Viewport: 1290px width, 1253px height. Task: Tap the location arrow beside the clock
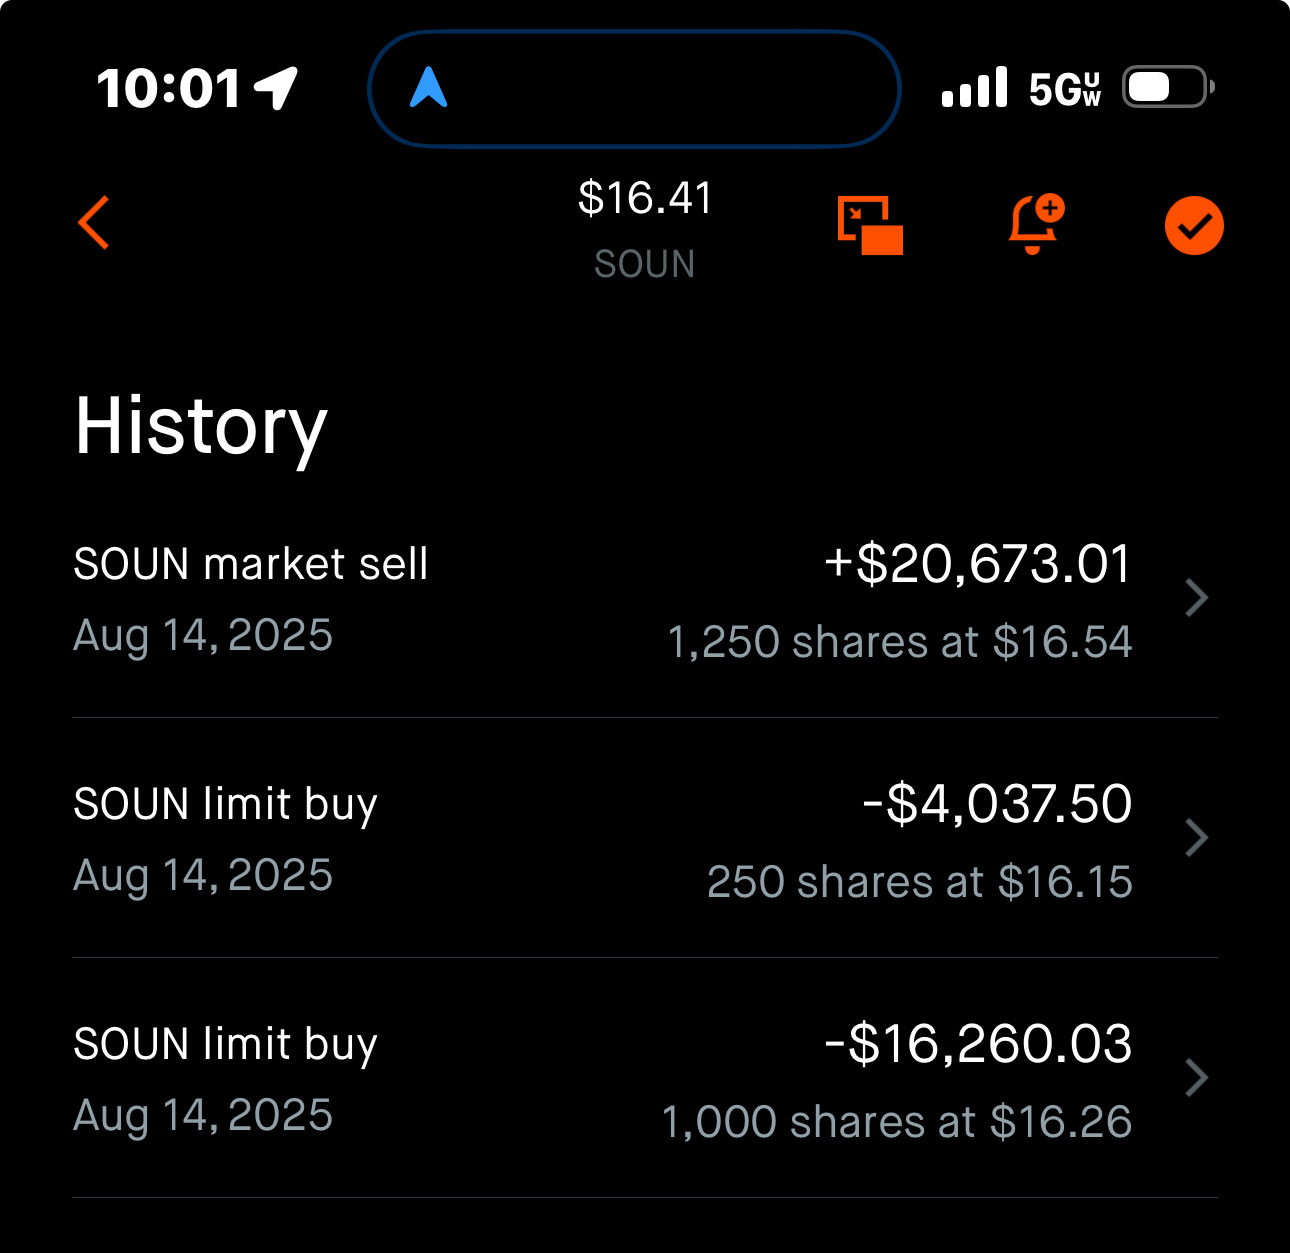[x=277, y=88]
